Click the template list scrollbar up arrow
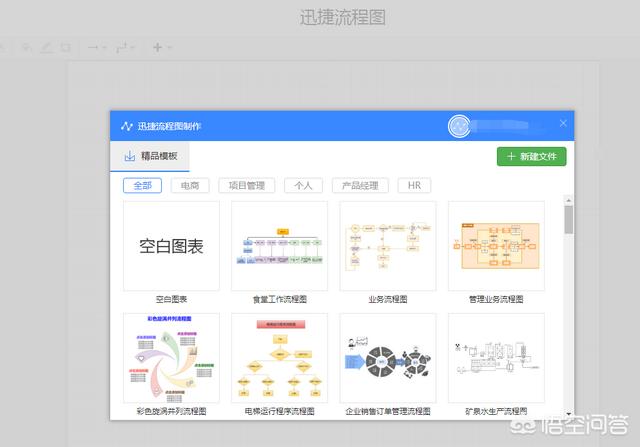 [569, 200]
